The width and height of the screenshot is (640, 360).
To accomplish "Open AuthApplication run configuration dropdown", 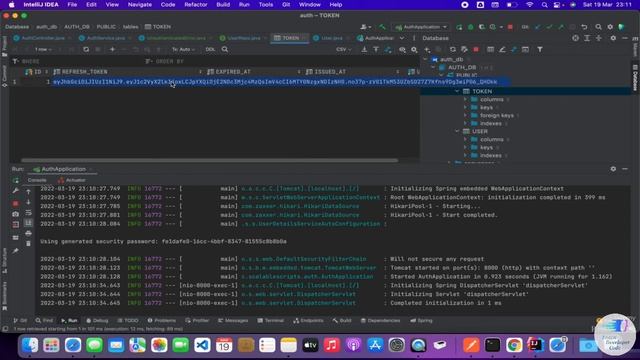I will click(x=422, y=27).
